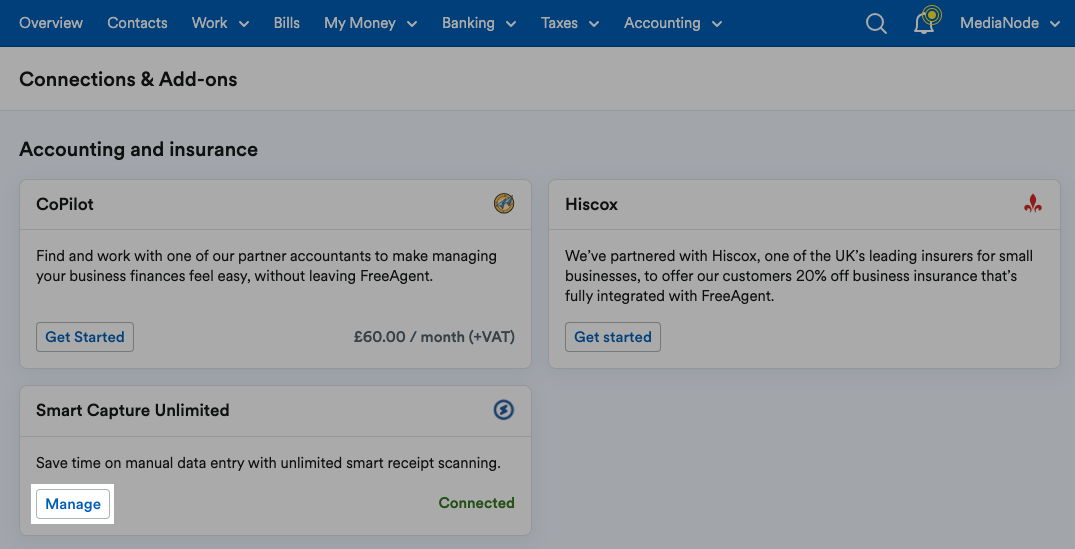
Task: Click the Smart Capture lightning bolt icon
Action: [x=504, y=410]
